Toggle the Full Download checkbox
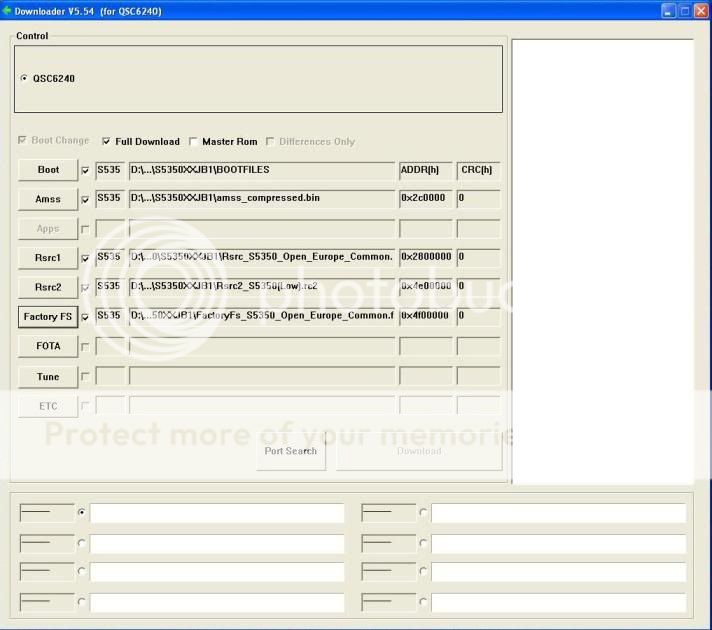The image size is (712, 630). tap(107, 142)
